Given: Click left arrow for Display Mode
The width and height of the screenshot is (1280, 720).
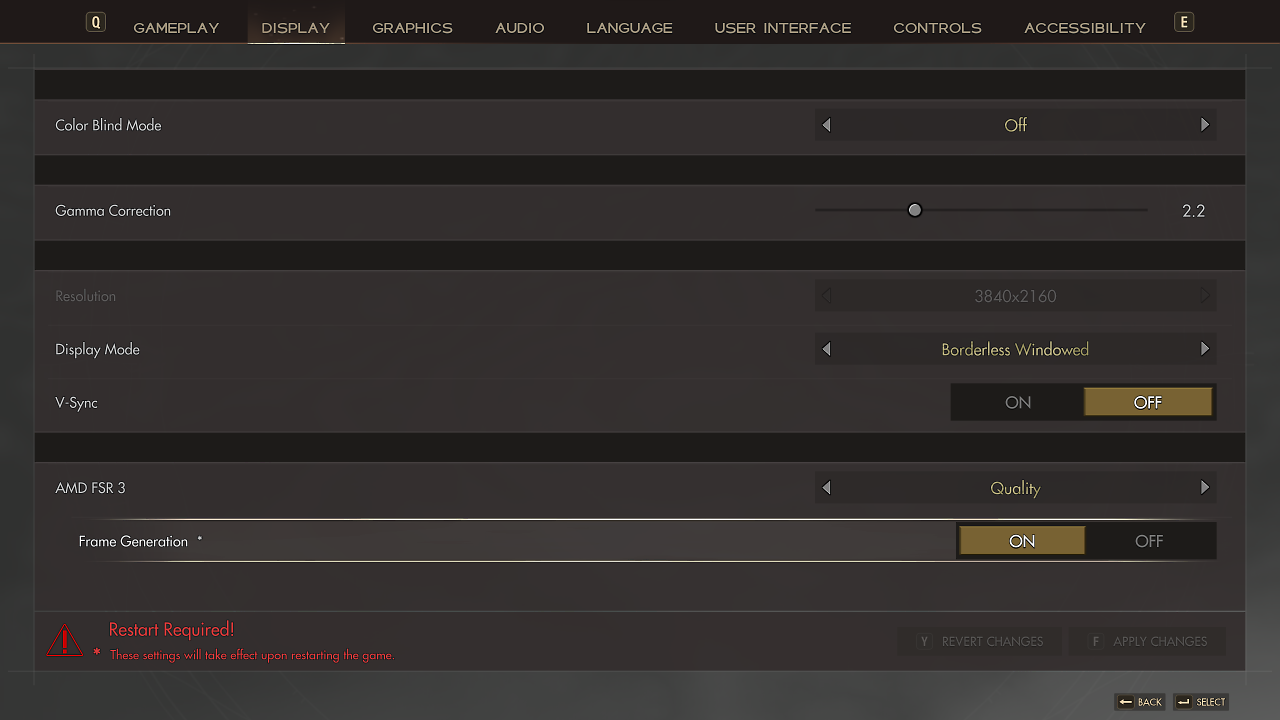Looking at the screenshot, I should pyautogui.click(x=826, y=349).
